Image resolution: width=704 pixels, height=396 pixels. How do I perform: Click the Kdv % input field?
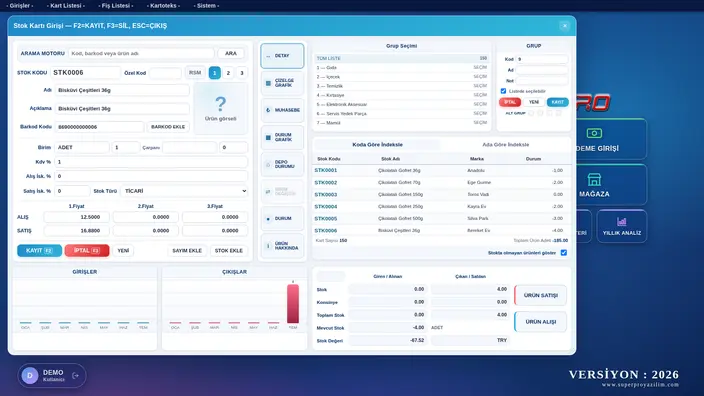point(151,162)
